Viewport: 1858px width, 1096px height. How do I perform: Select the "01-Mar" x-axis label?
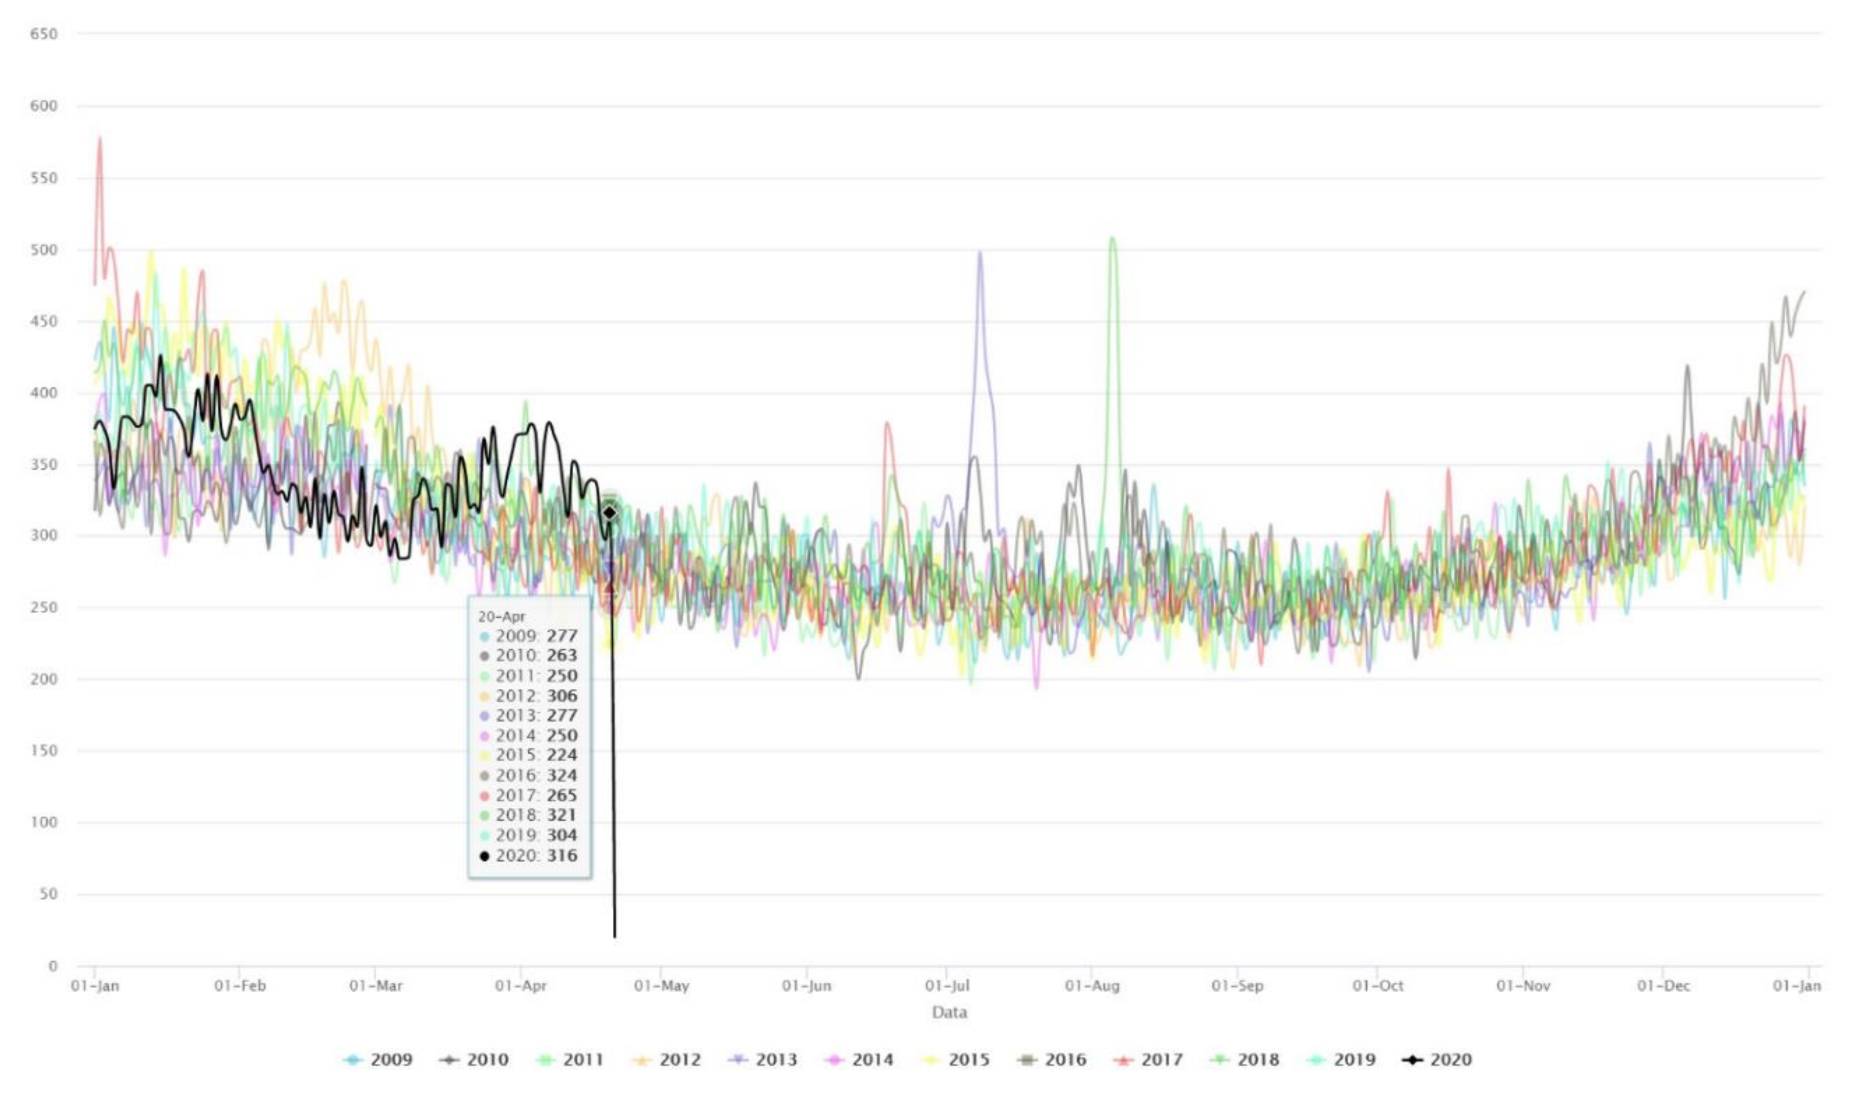376,986
